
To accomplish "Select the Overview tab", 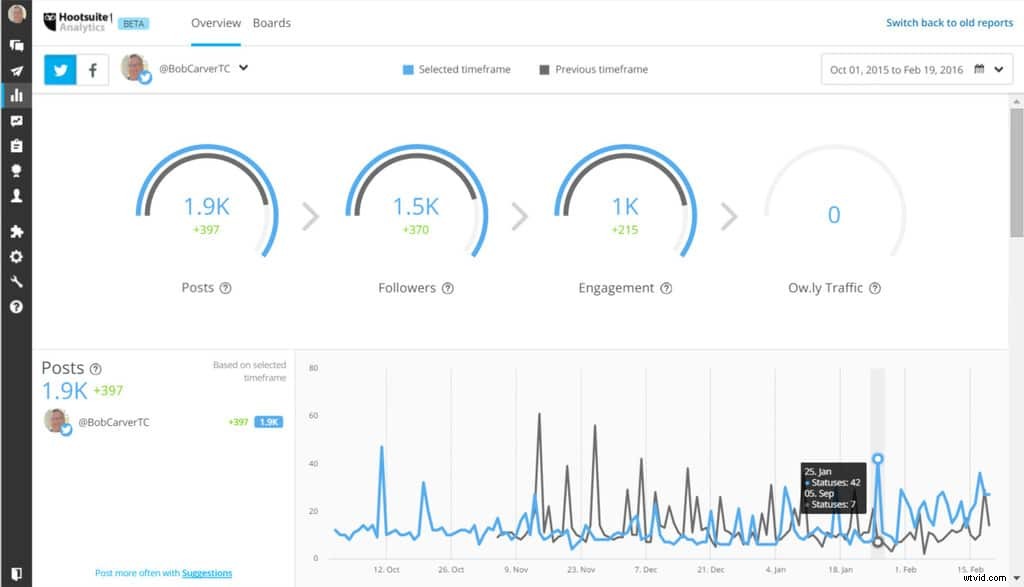I will coord(216,22).
